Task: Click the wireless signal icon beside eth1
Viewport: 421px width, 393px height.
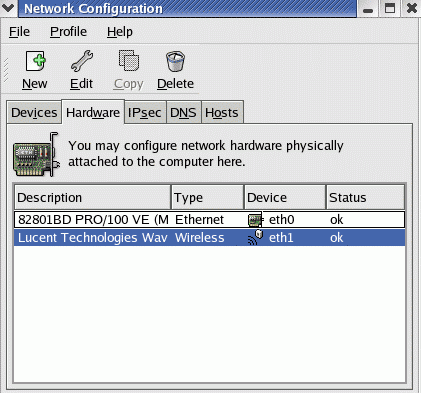Action: pos(256,238)
